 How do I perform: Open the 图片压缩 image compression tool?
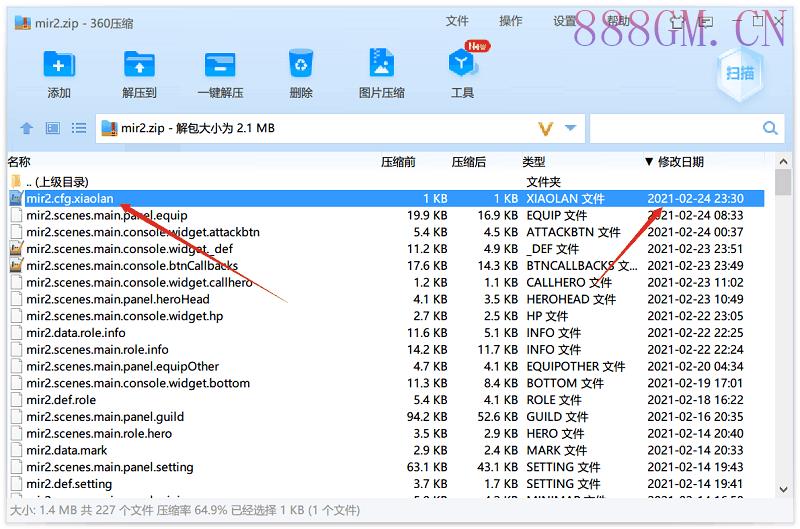pyautogui.click(x=381, y=63)
